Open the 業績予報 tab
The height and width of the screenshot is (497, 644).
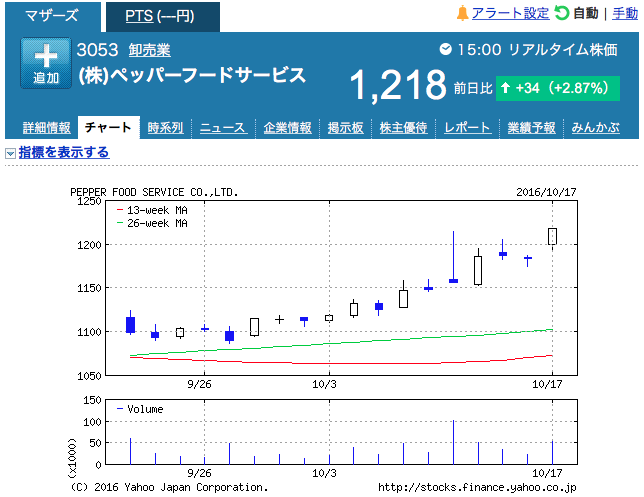[x=531, y=128]
